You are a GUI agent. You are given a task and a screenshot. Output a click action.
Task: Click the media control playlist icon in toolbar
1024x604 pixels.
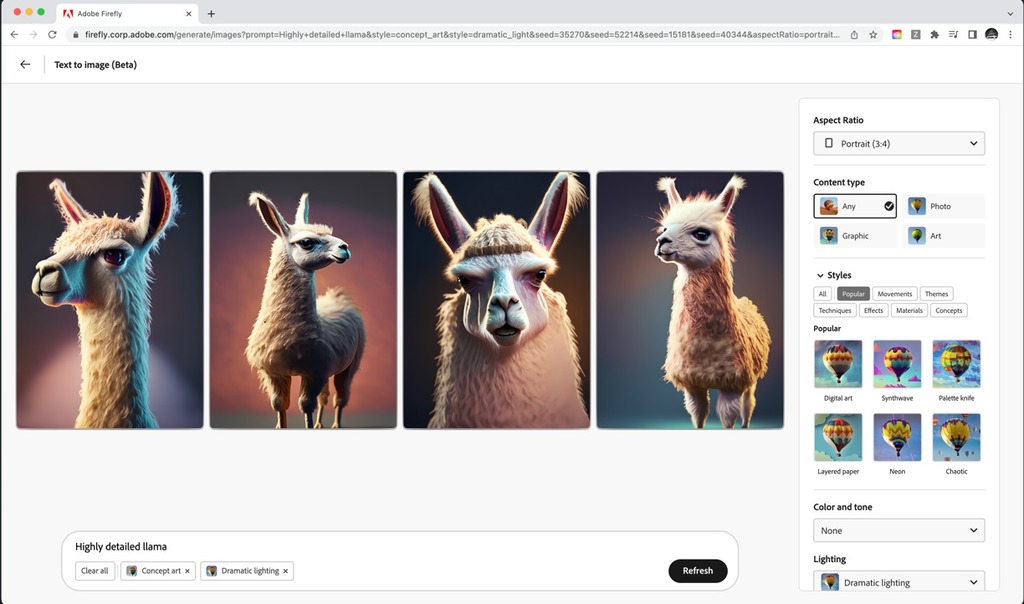(x=953, y=35)
